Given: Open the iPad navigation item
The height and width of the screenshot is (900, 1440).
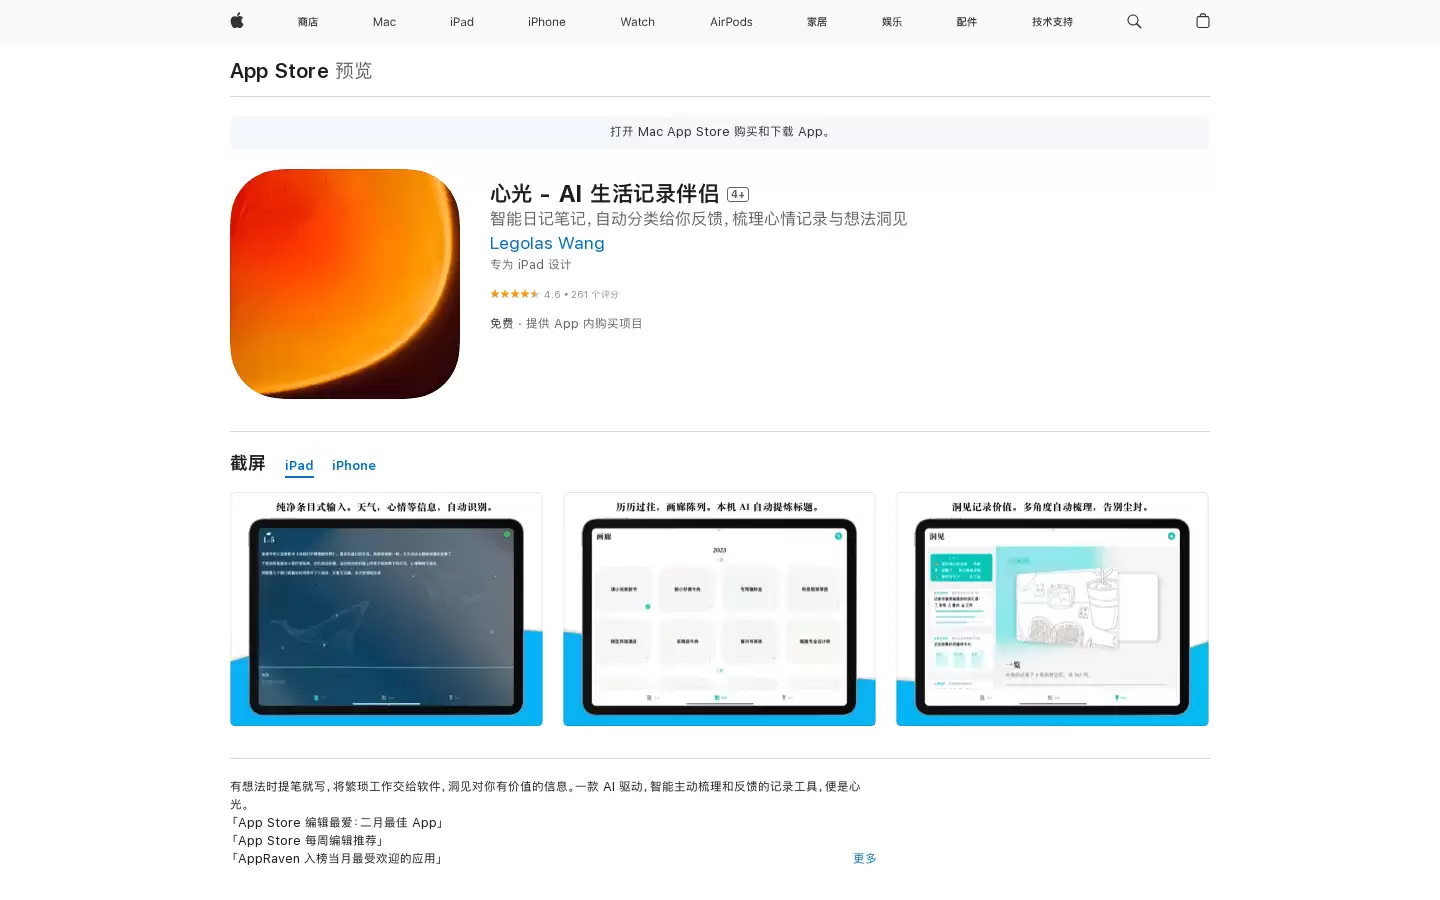Looking at the screenshot, I should (462, 22).
